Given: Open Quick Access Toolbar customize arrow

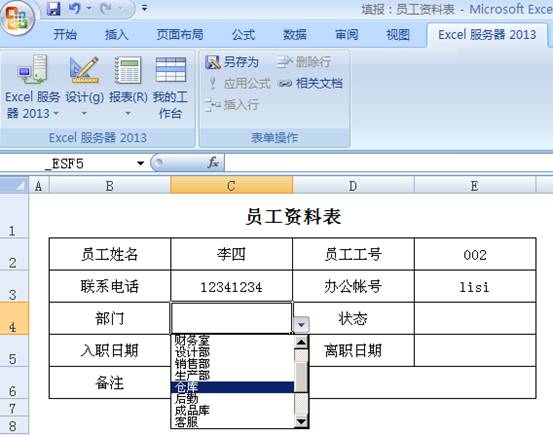Looking at the screenshot, I should (x=145, y=8).
